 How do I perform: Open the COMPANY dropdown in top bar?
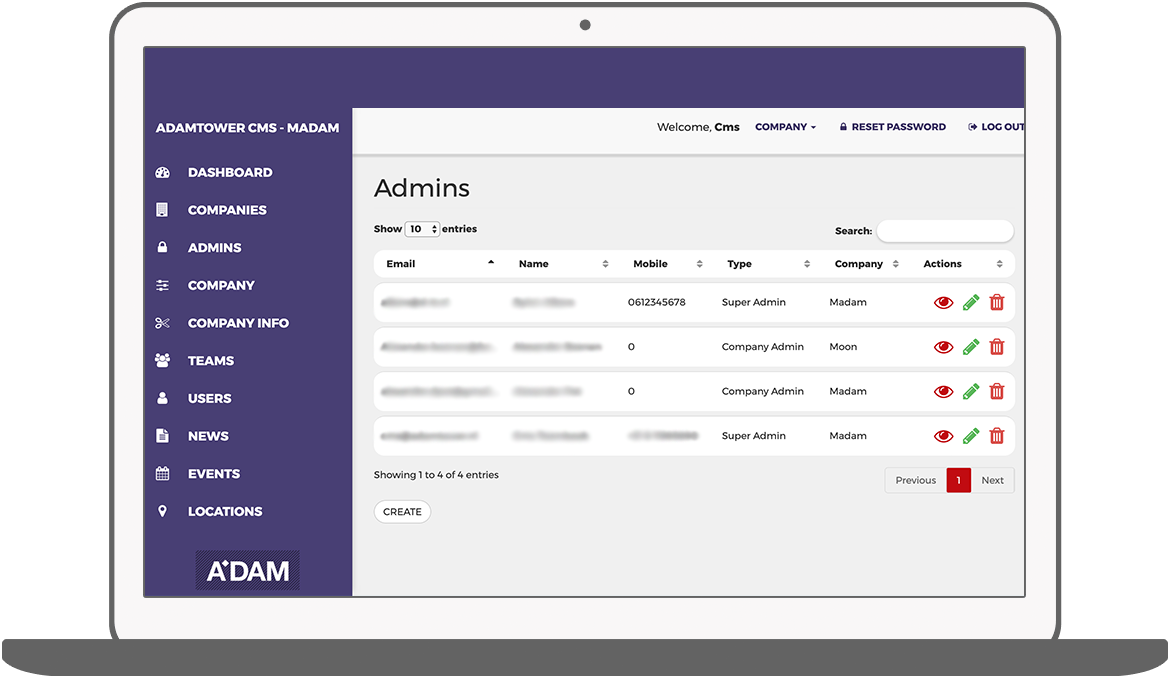point(785,127)
